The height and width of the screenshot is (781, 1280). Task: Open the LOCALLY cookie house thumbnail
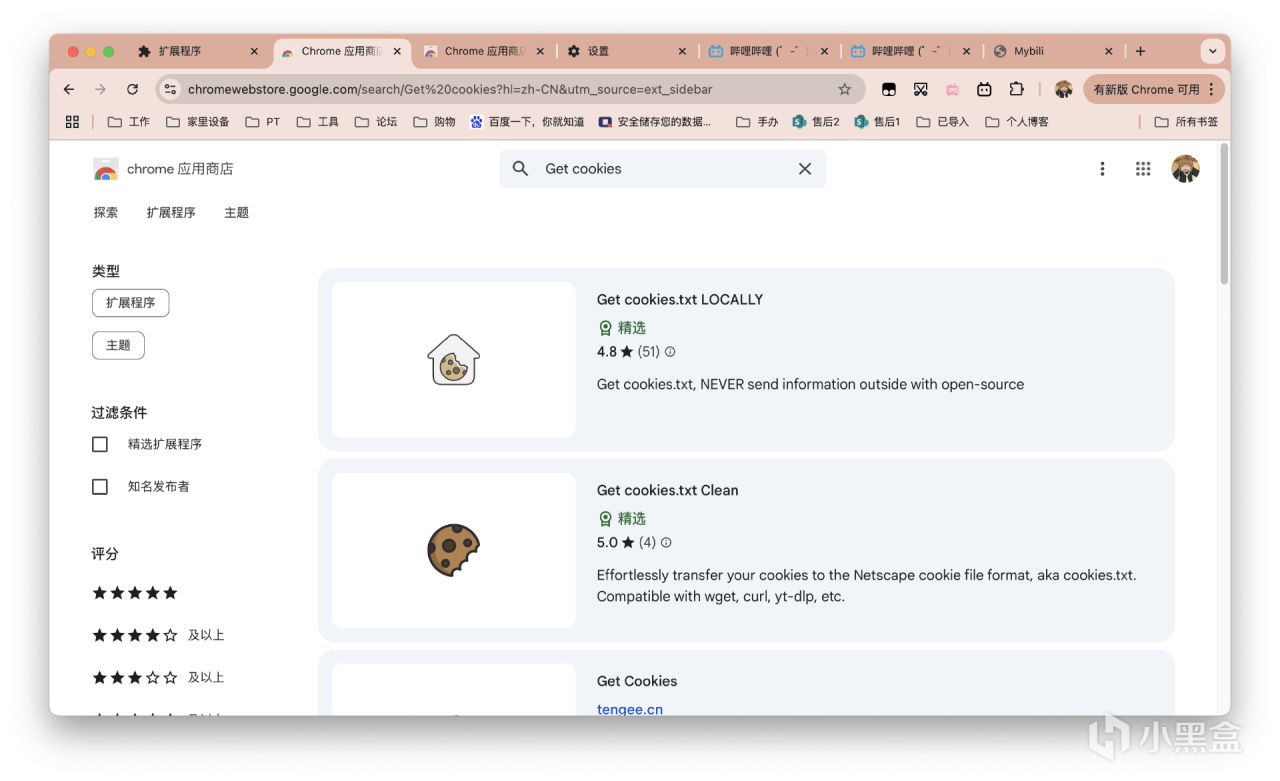(454, 360)
